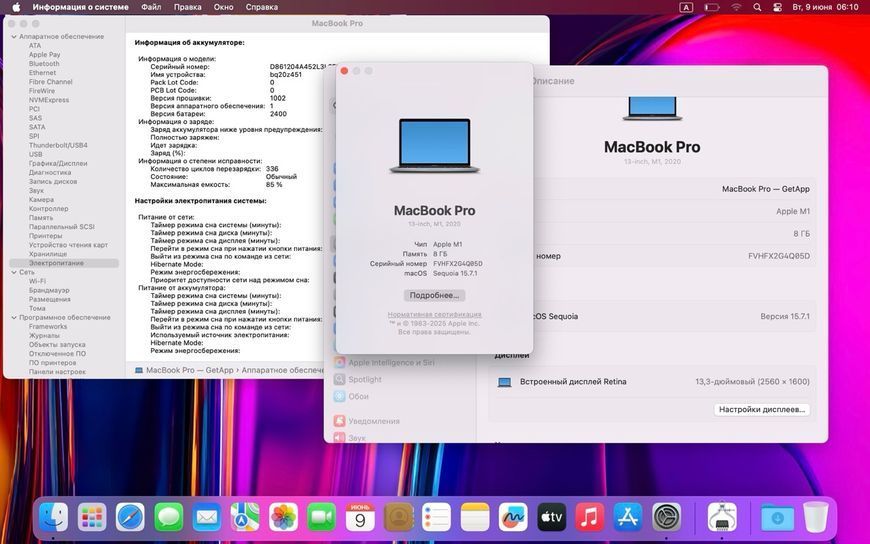The width and height of the screenshot is (870, 544).
Task: Launch Music from the Dock
Action: click(x=590, y=517)
